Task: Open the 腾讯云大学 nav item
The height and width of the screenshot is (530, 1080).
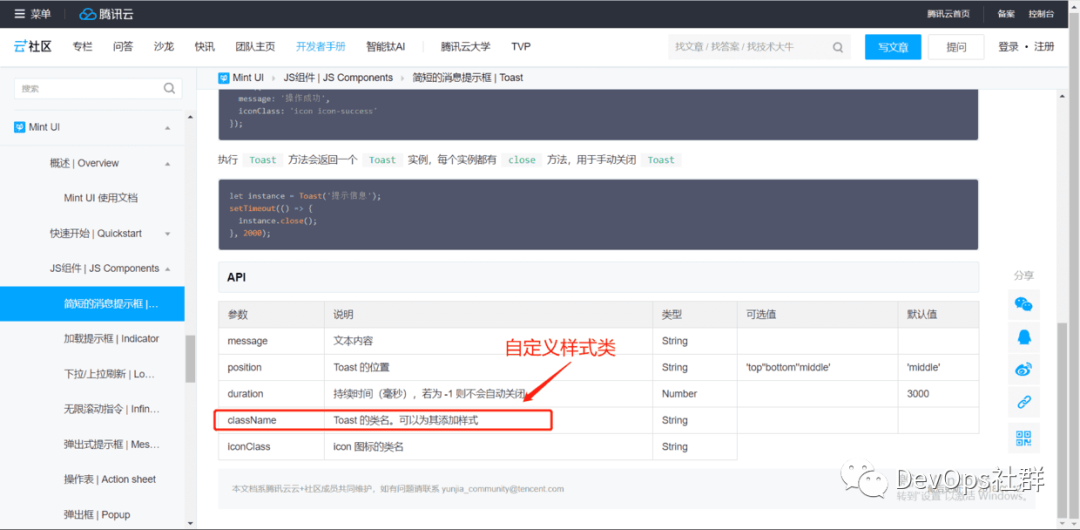Action: [x=466, y=47]
